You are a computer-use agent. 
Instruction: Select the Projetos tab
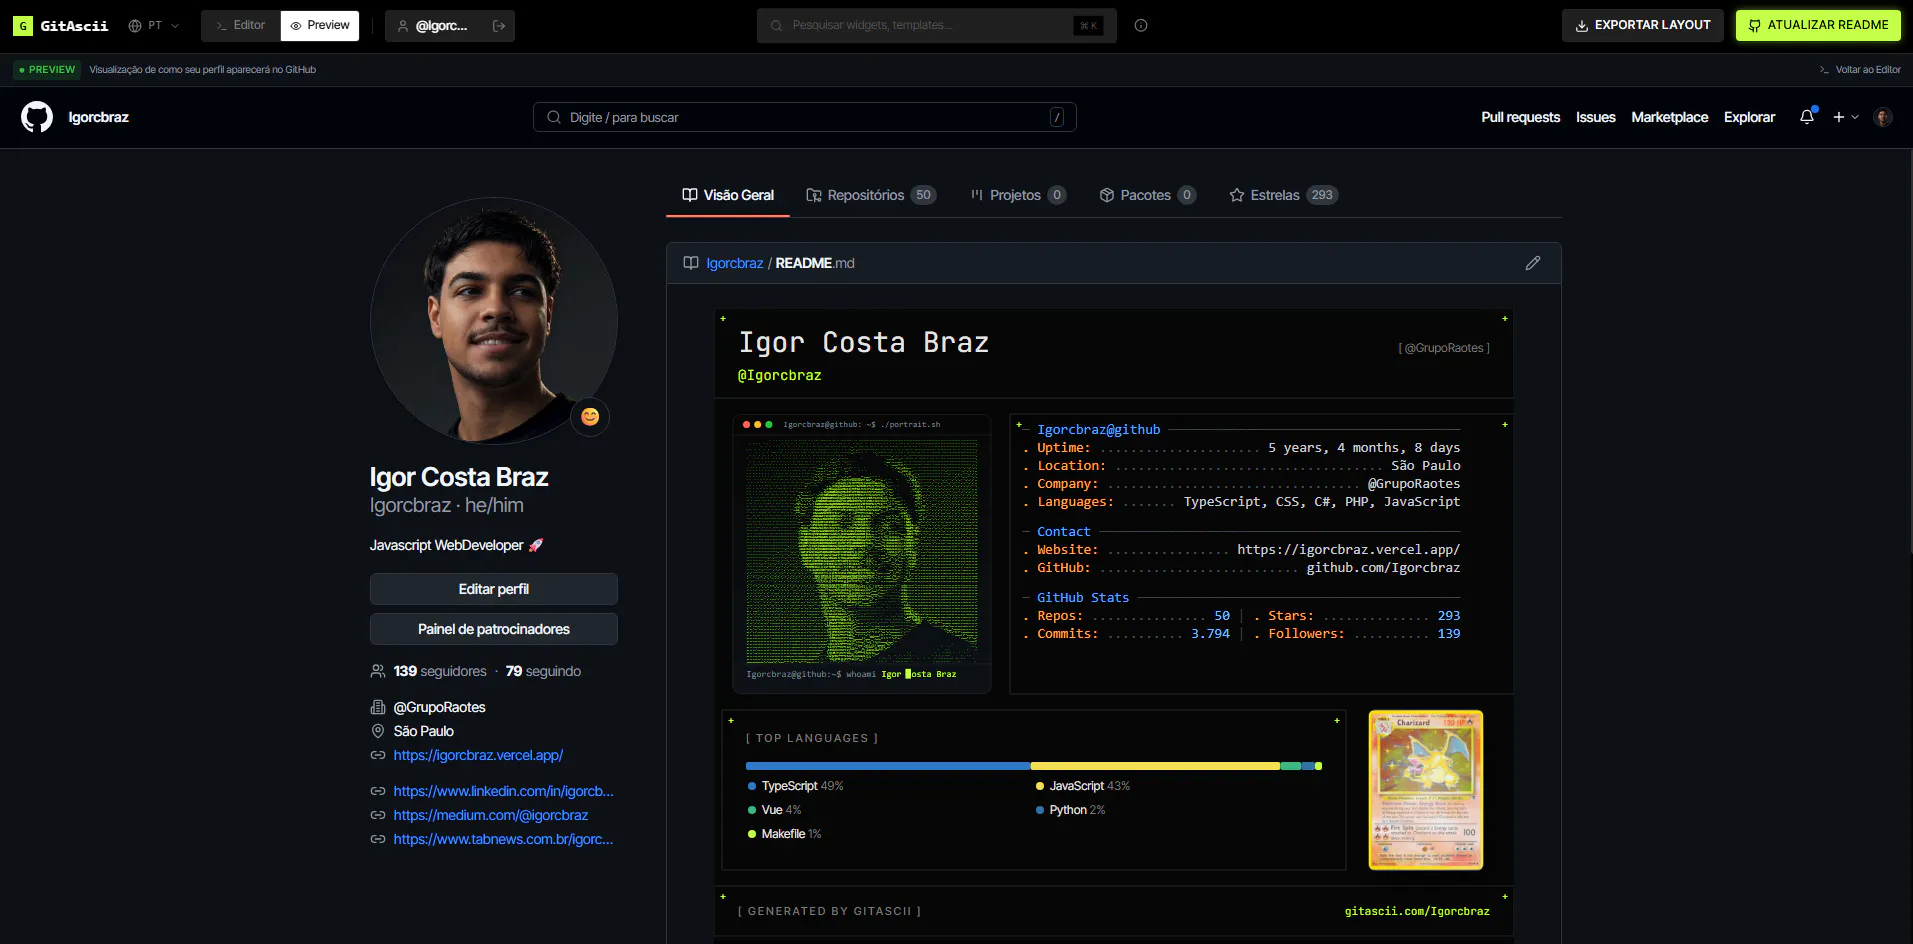click(x=1018, y=195)
